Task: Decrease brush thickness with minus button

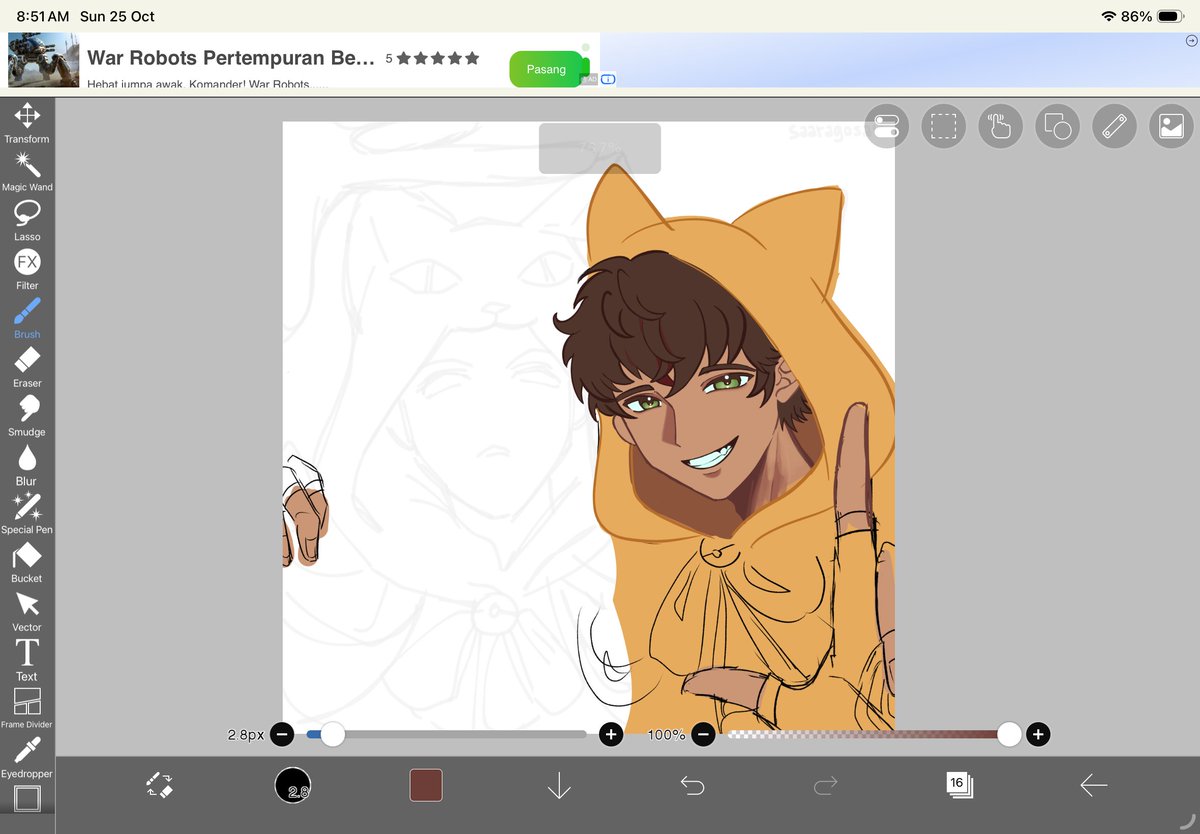Action: tap(282, 735)
